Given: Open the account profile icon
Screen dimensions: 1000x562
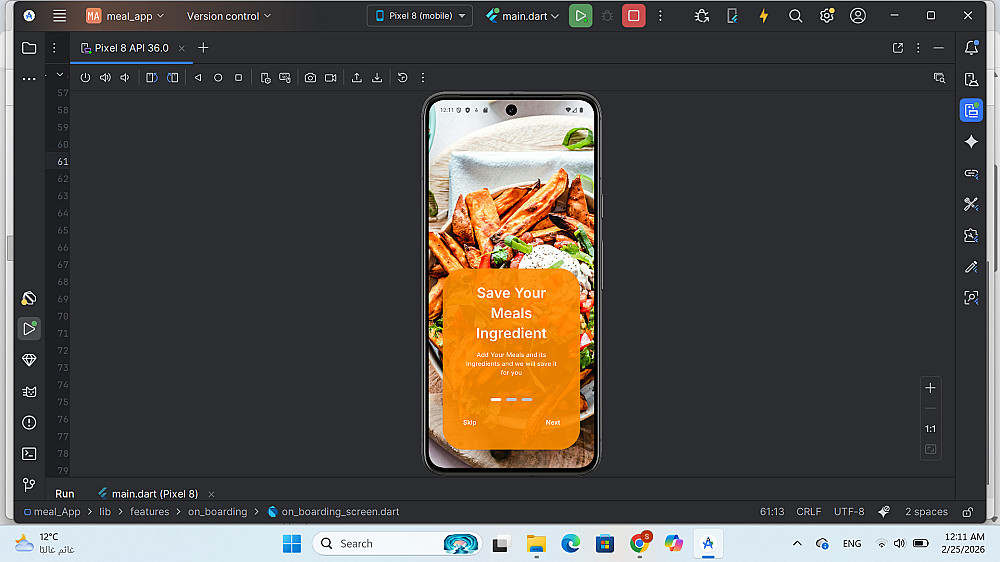Looking at the screenshot, I should tap(858, 16).
